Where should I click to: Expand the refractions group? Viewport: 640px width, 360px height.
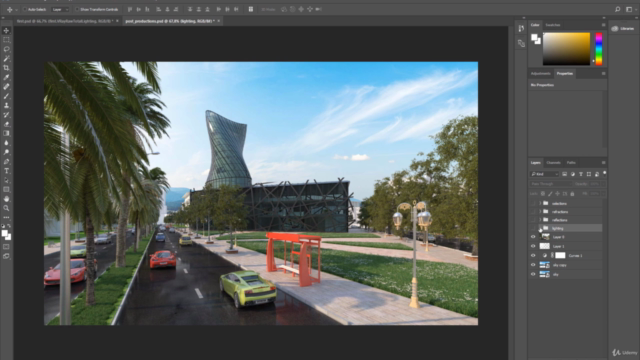(540, 212)
